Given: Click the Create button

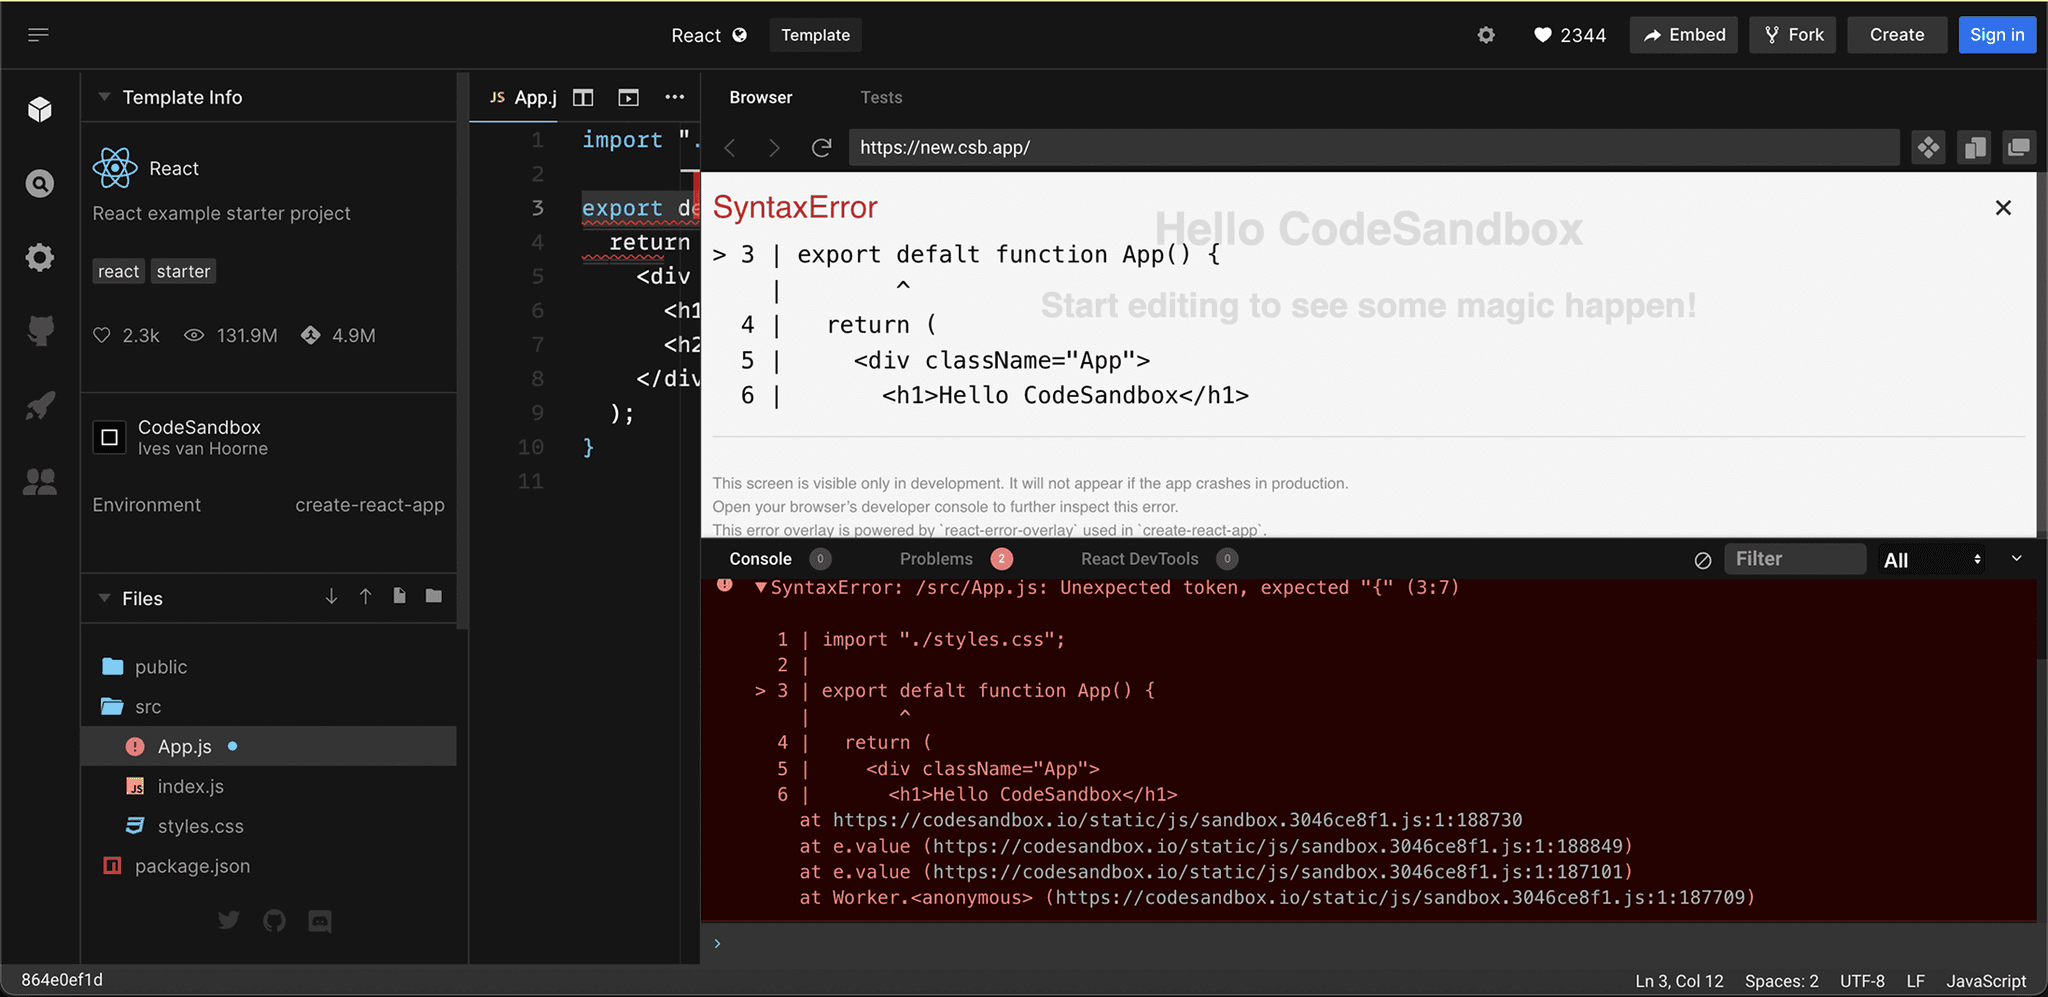Looking at the screenshot, I should 1897,35.
